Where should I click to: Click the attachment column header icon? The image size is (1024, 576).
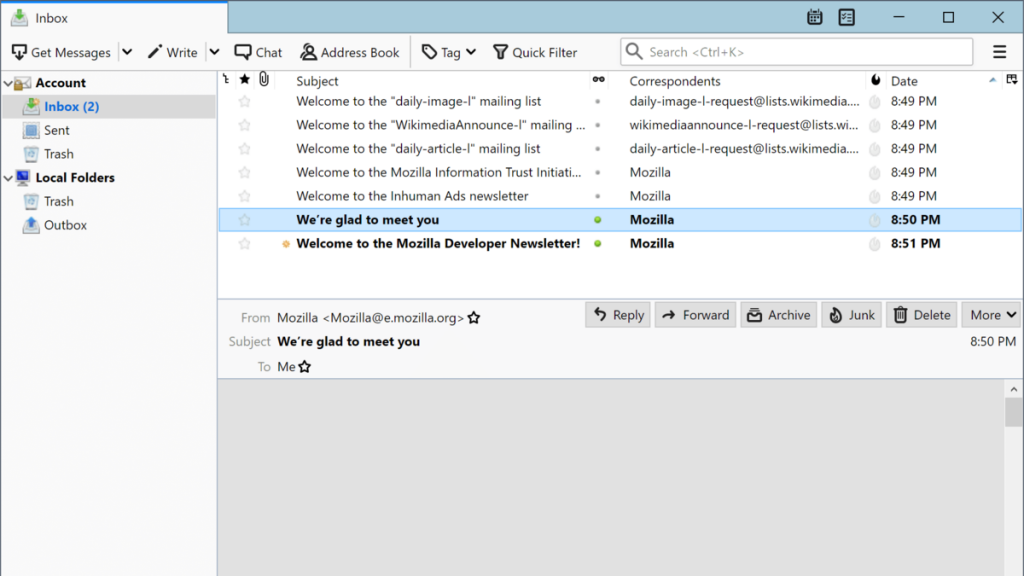(x=262, y=81)
